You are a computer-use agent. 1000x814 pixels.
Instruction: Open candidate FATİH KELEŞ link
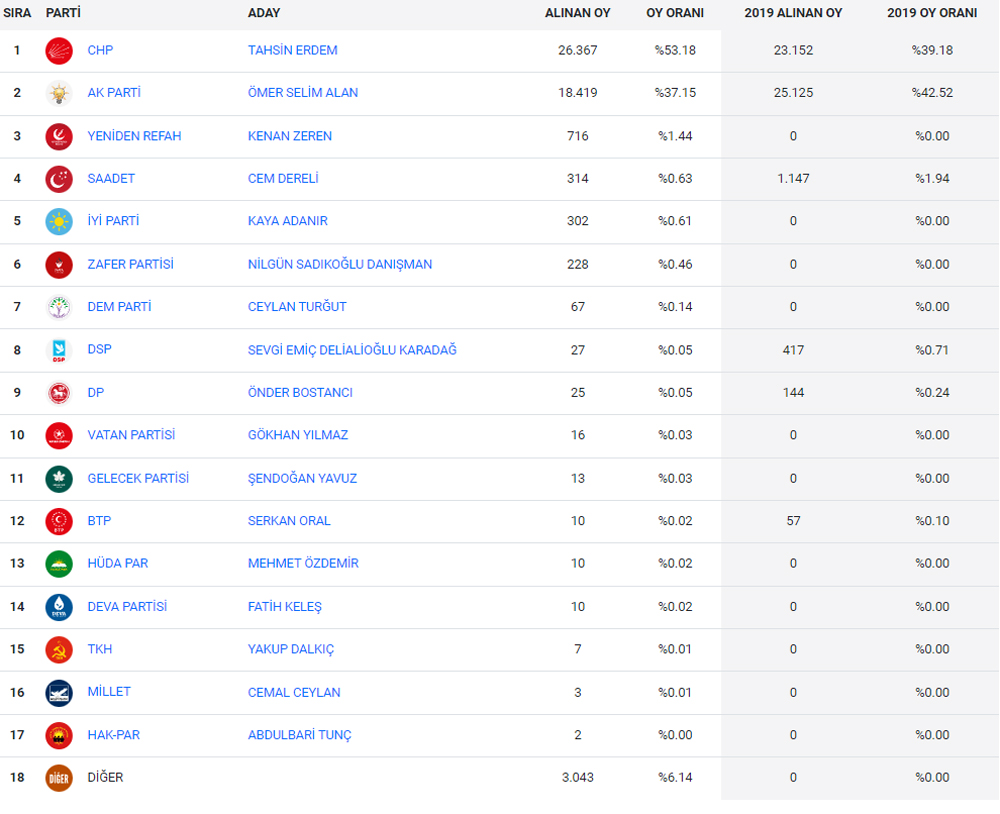pos(285,607)
